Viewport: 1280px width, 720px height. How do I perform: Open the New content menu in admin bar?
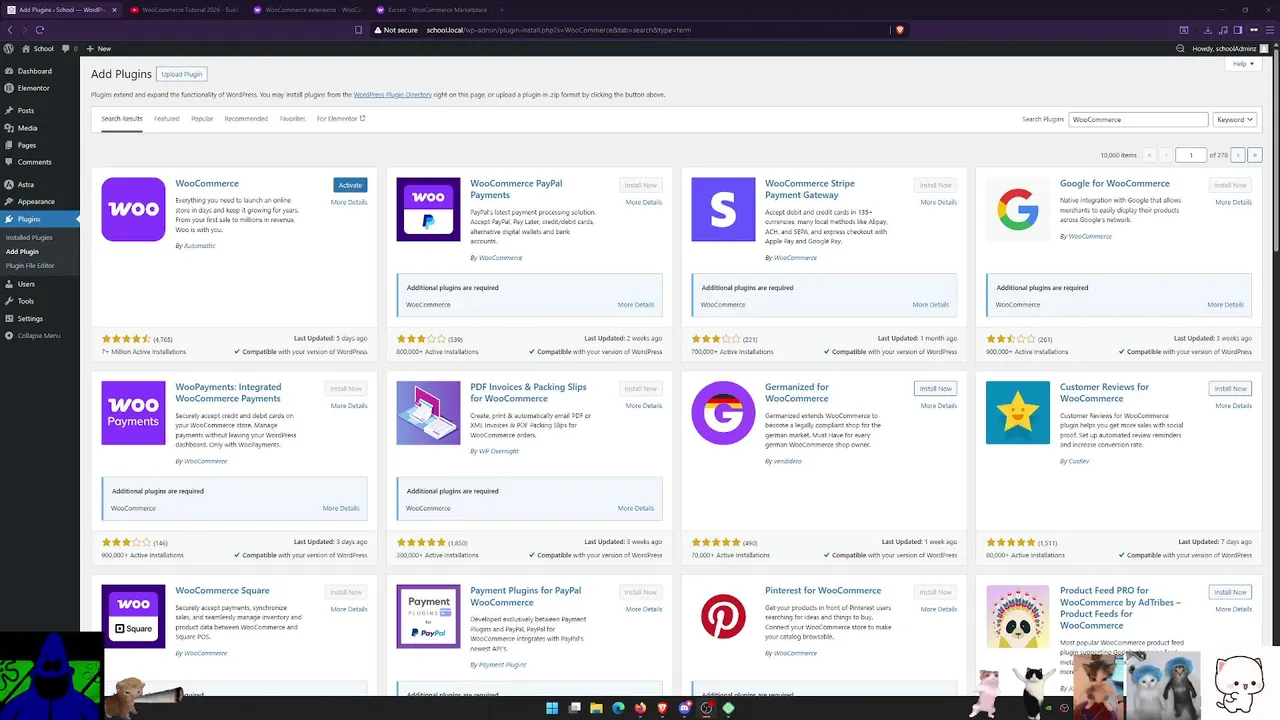tap(98, 48)
